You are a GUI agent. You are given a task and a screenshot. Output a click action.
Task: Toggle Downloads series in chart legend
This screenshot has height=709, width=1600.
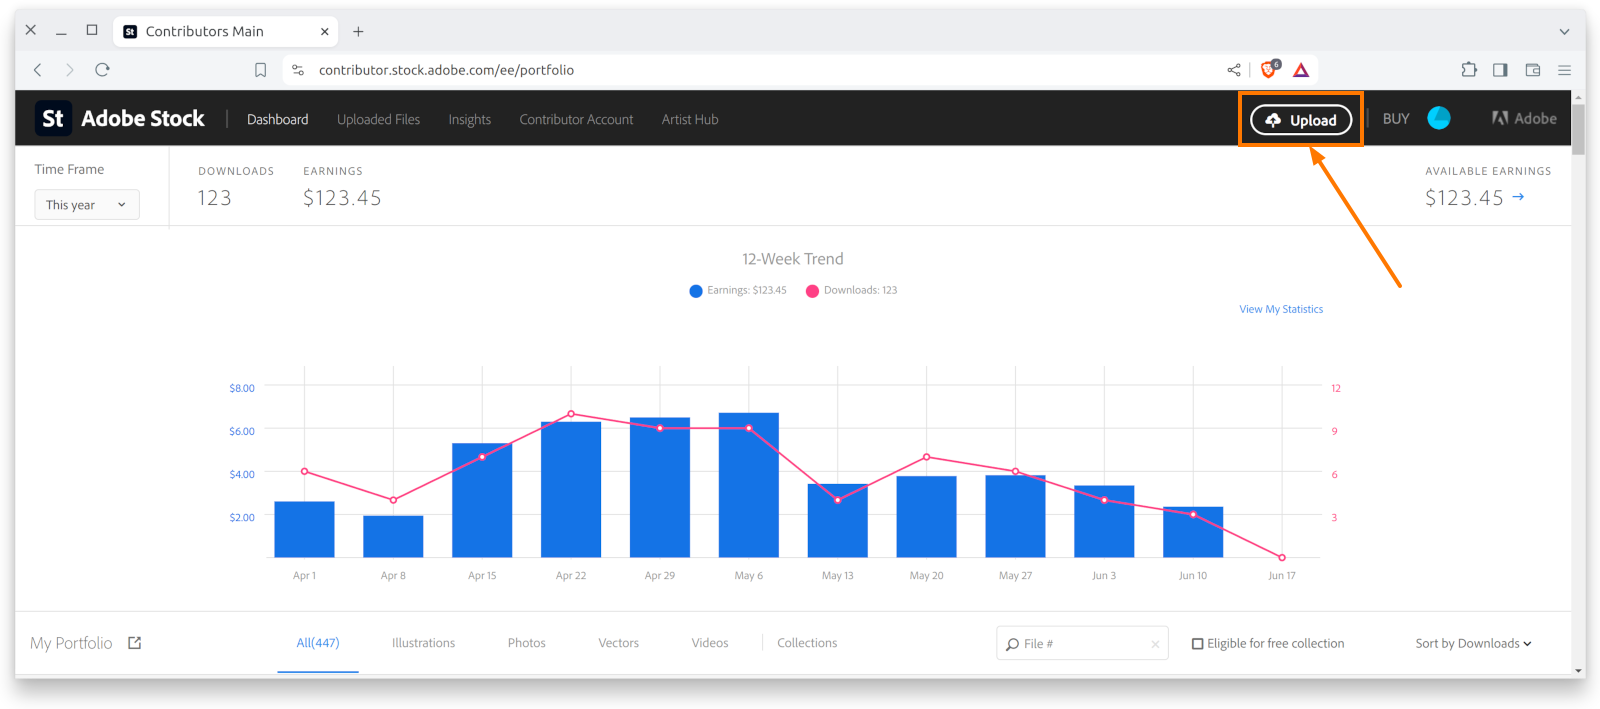(852, 291)
